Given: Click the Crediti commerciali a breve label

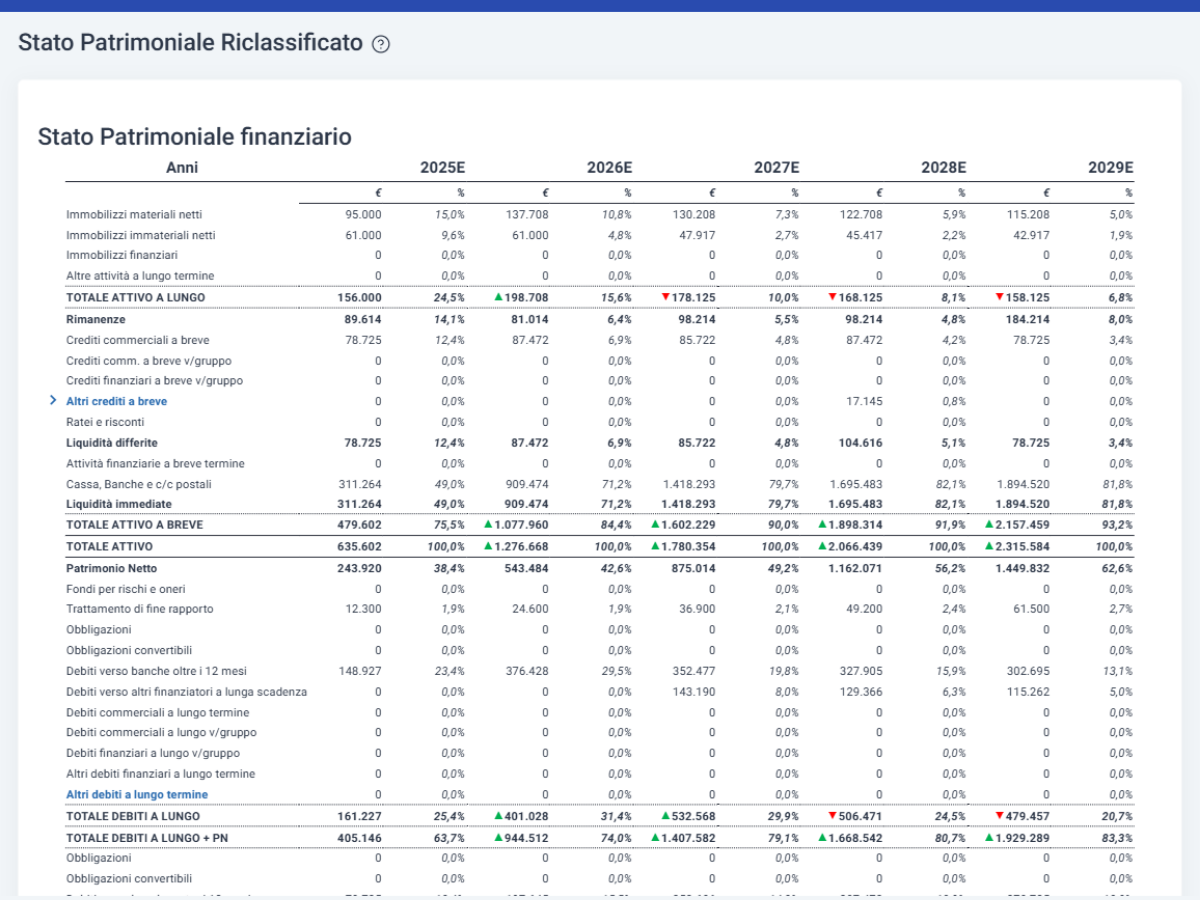Looking at the screenshot, I should 138,340.
